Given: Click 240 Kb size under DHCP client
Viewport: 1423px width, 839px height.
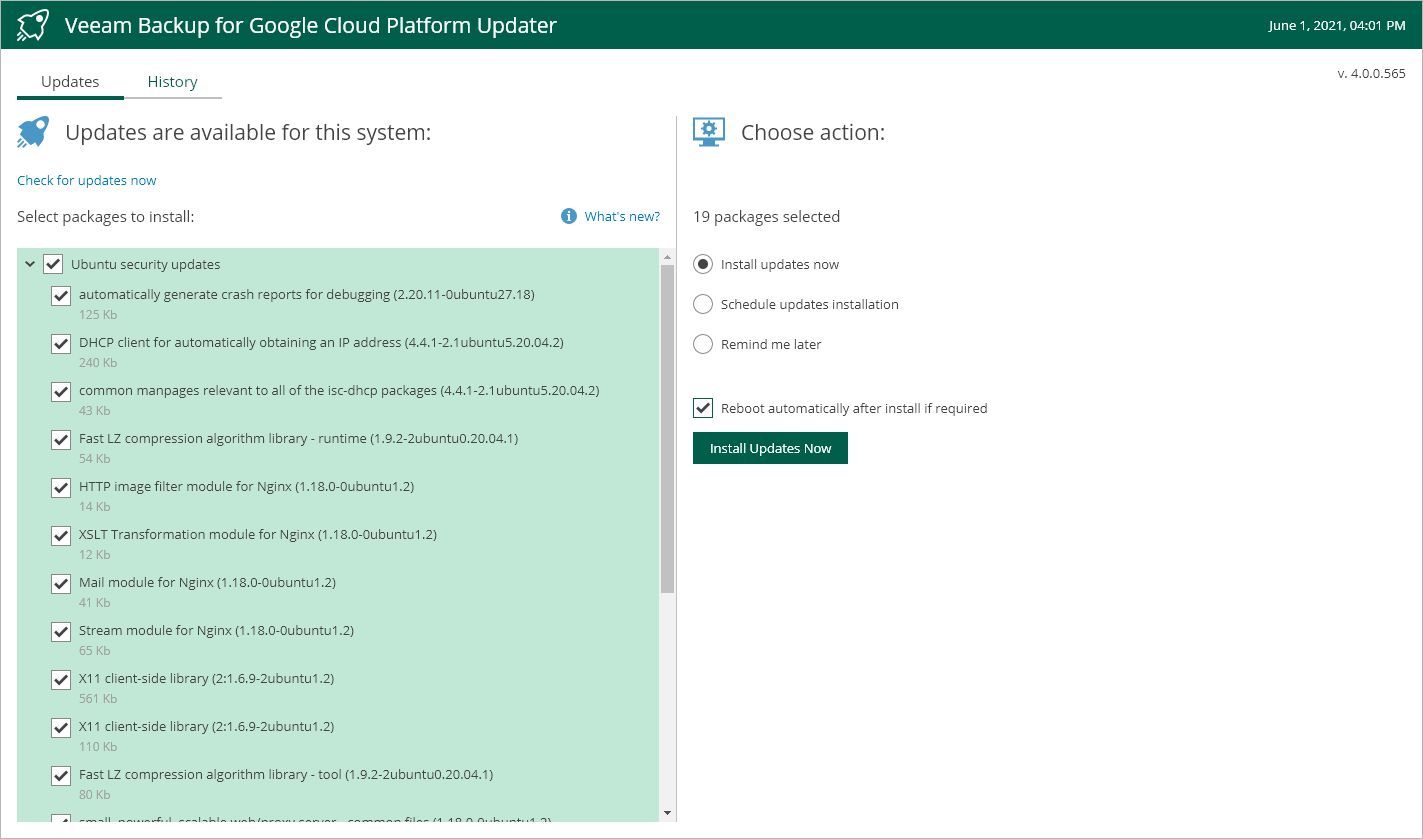Looking at the screenshot, I should pyautogui.click(x=98, y=362).
